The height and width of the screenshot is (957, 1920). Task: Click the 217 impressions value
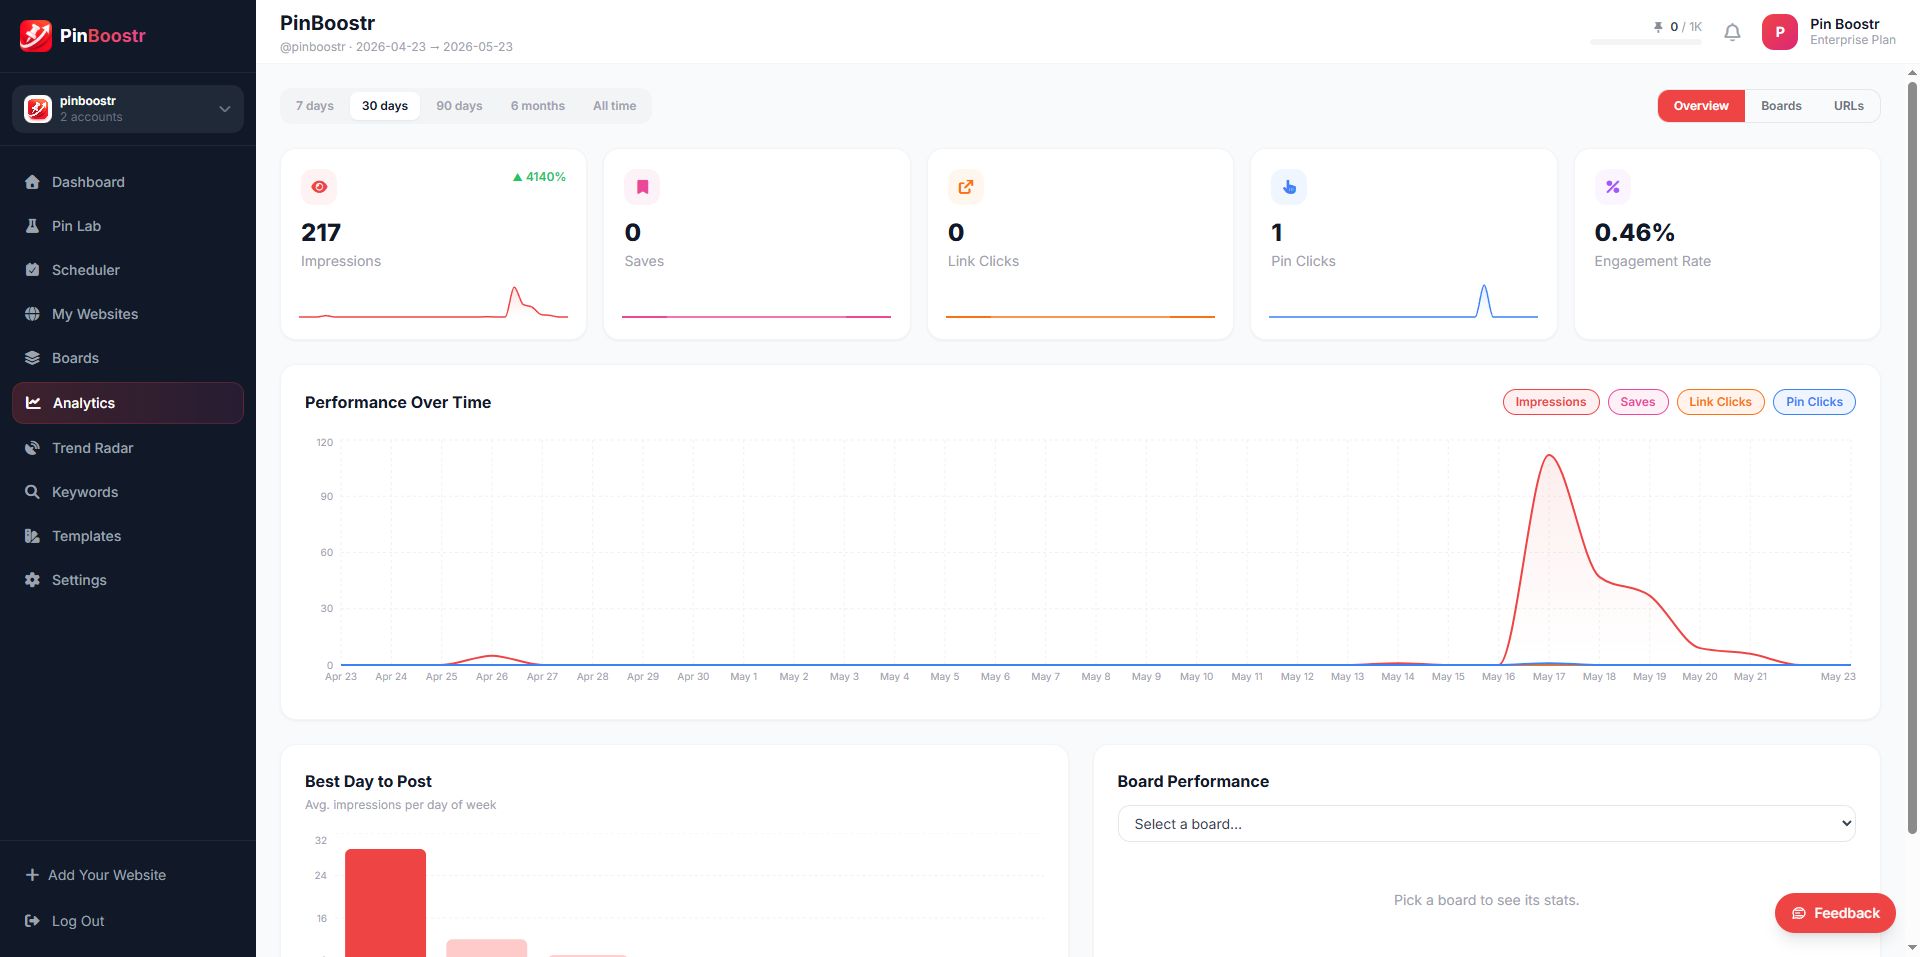point(321,233)
